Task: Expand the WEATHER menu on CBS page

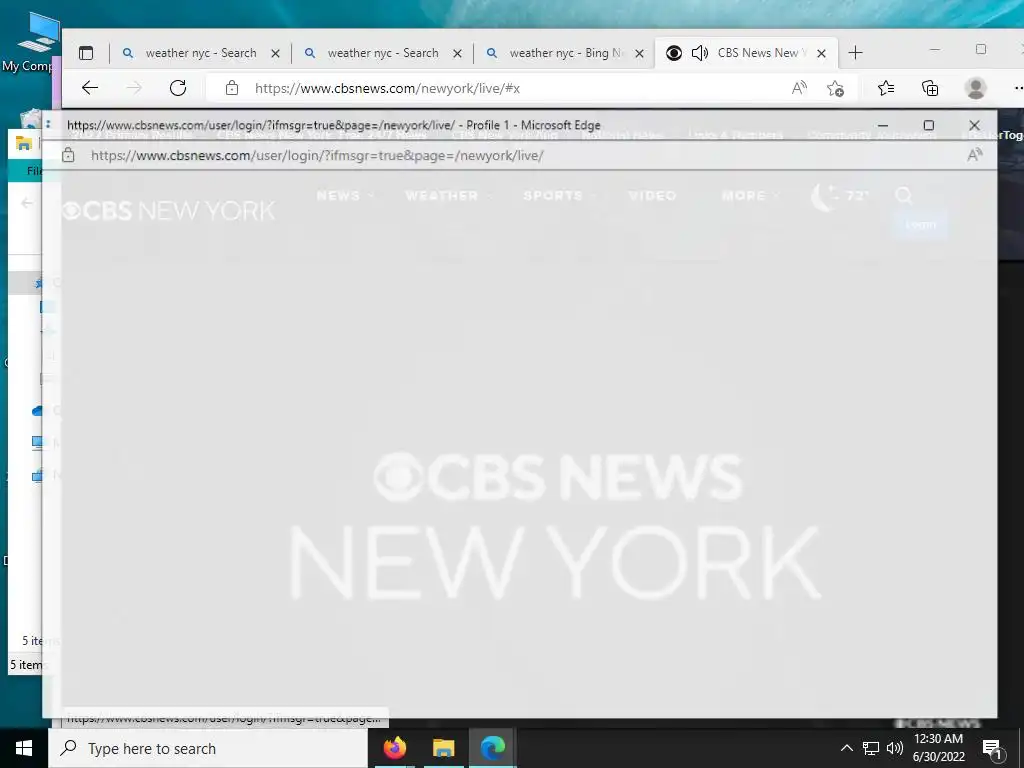Action: (449, 195)
